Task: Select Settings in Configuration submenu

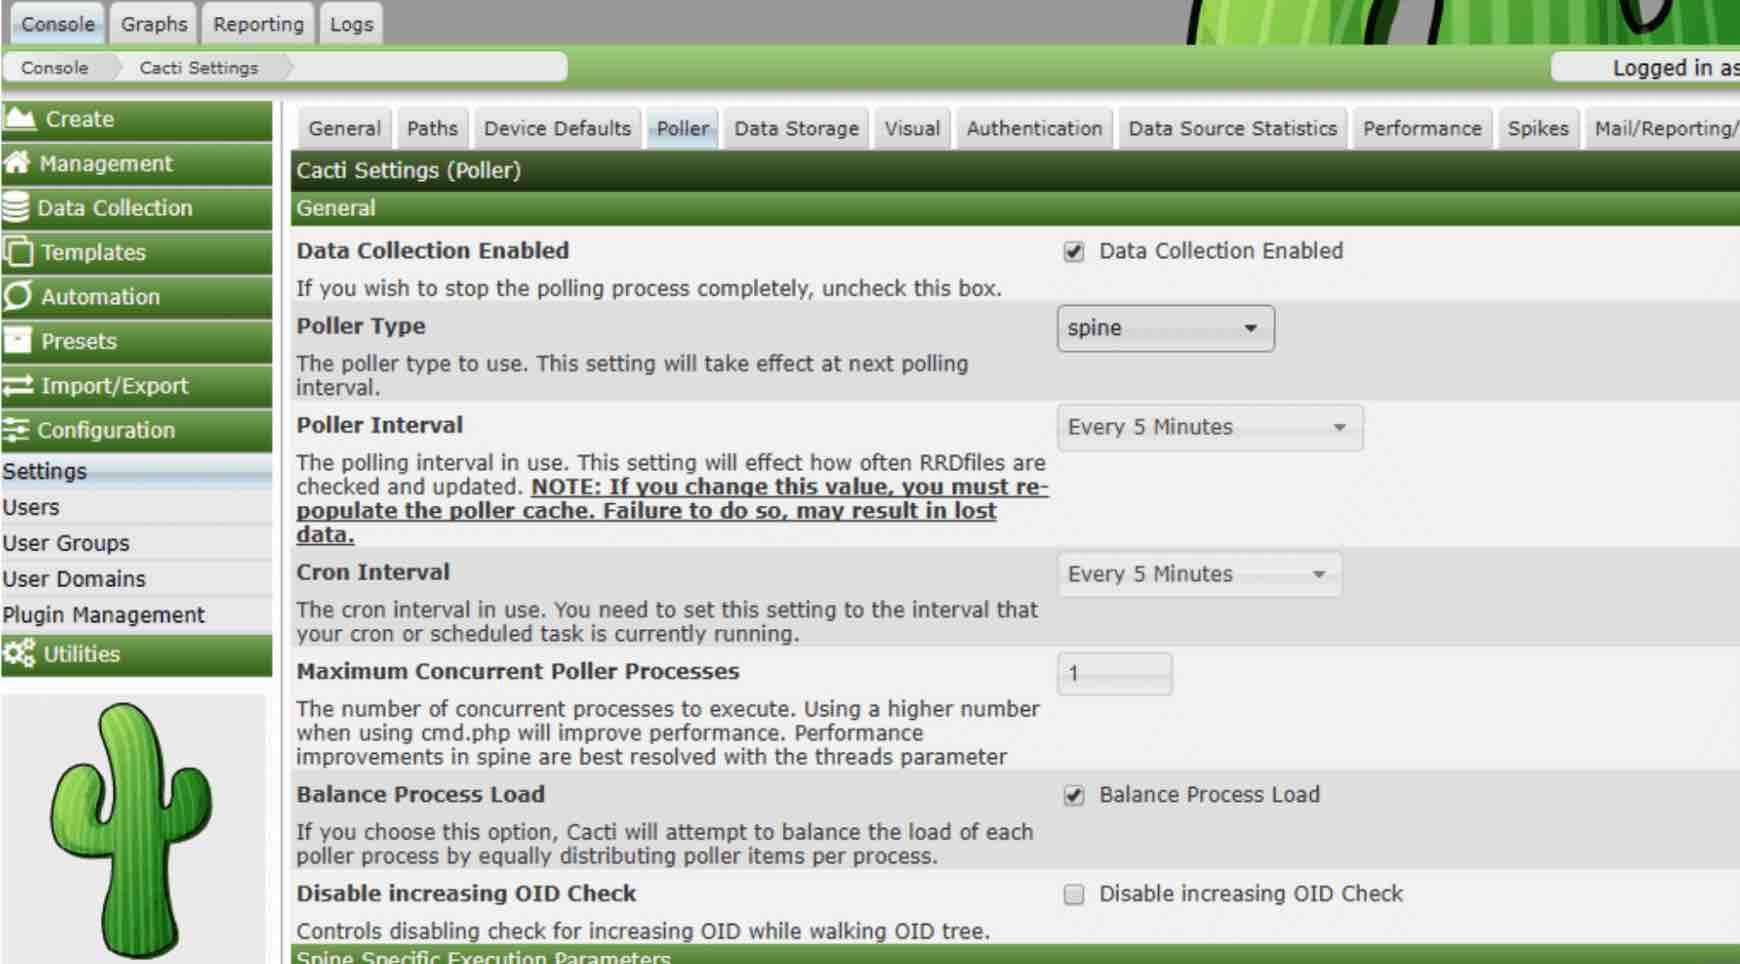Action: (x=135, y=471)
